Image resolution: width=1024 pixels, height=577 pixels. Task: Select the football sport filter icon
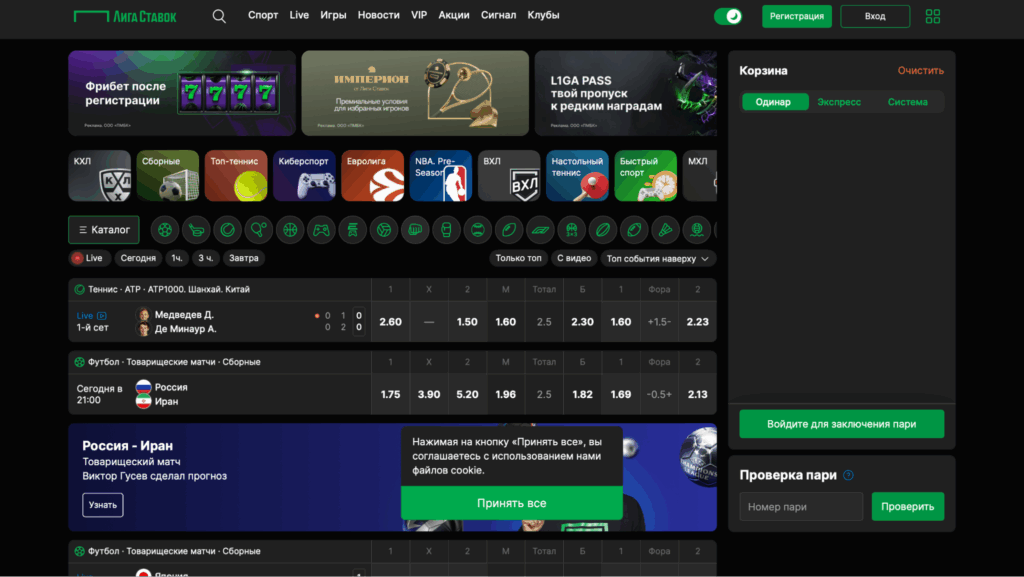click(164, 230)
